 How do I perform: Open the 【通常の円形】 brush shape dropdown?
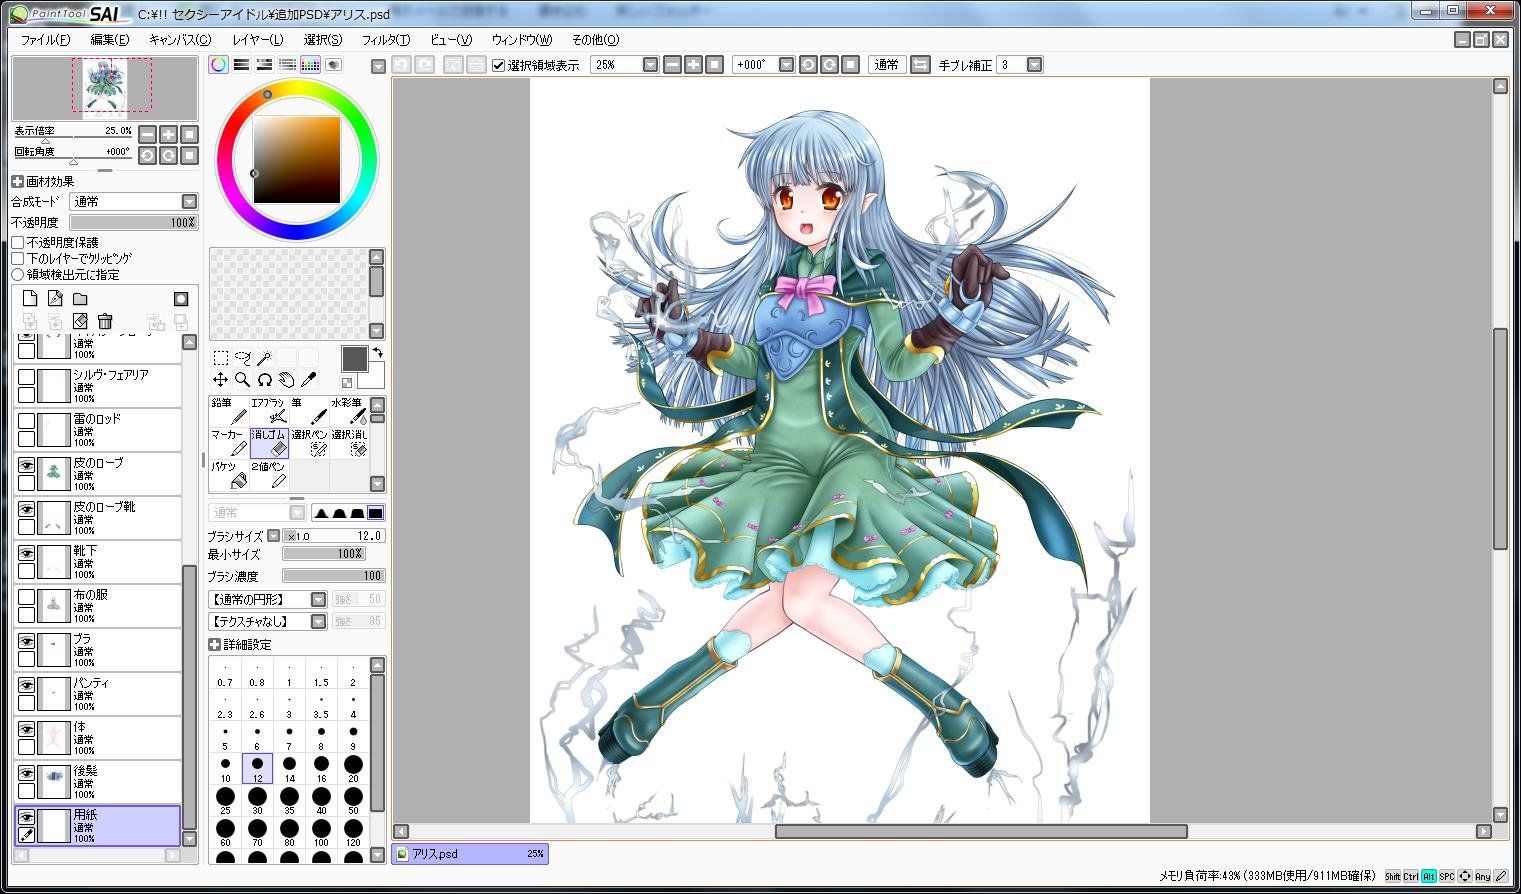coord(318,599)
